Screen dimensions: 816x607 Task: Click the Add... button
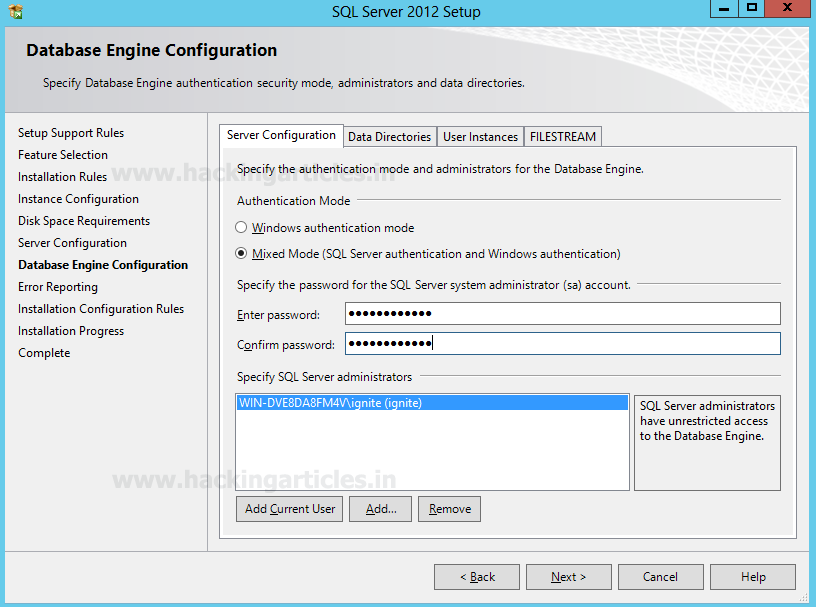point(380,509)
